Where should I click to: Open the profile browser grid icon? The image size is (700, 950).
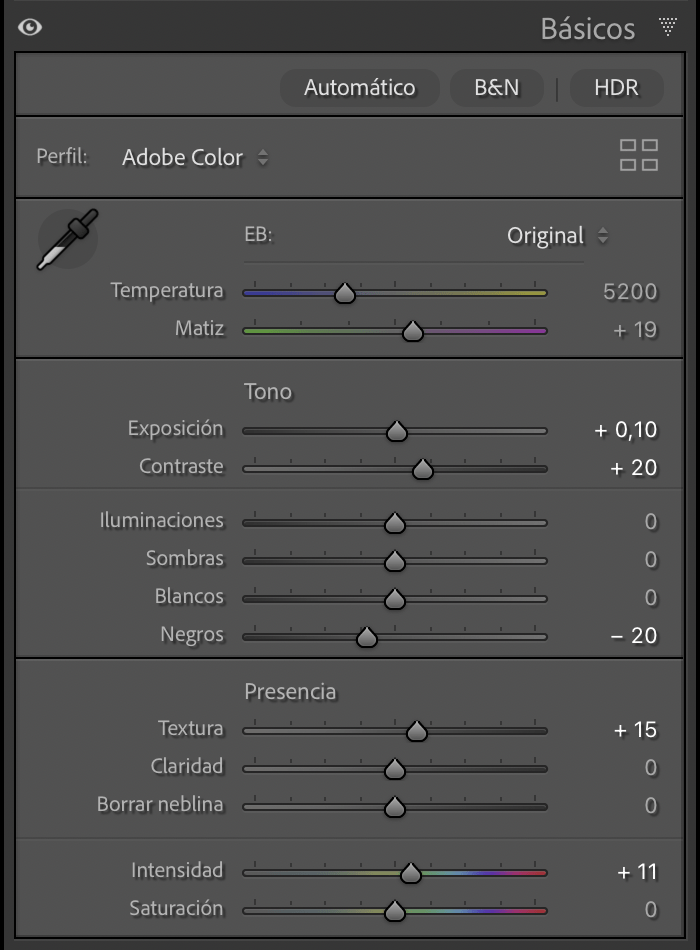click(638, 155)
